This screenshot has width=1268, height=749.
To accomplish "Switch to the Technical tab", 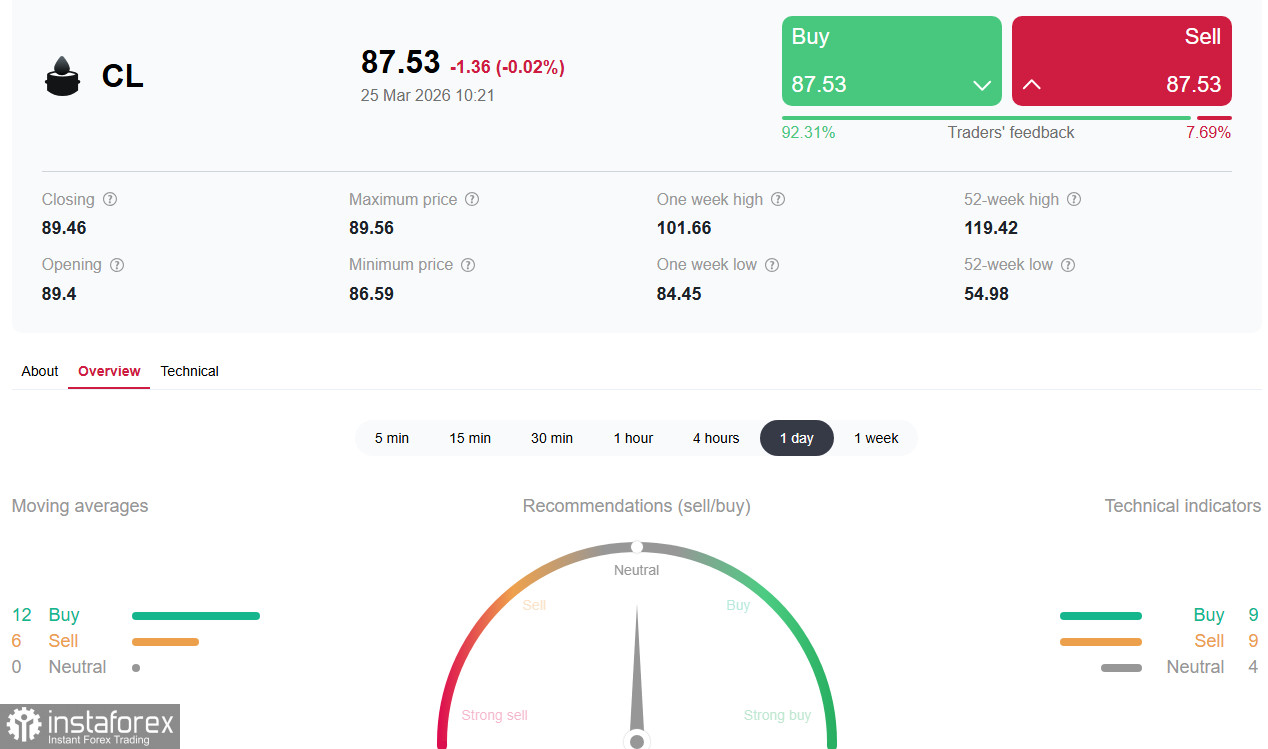I will tap(189, 371).
